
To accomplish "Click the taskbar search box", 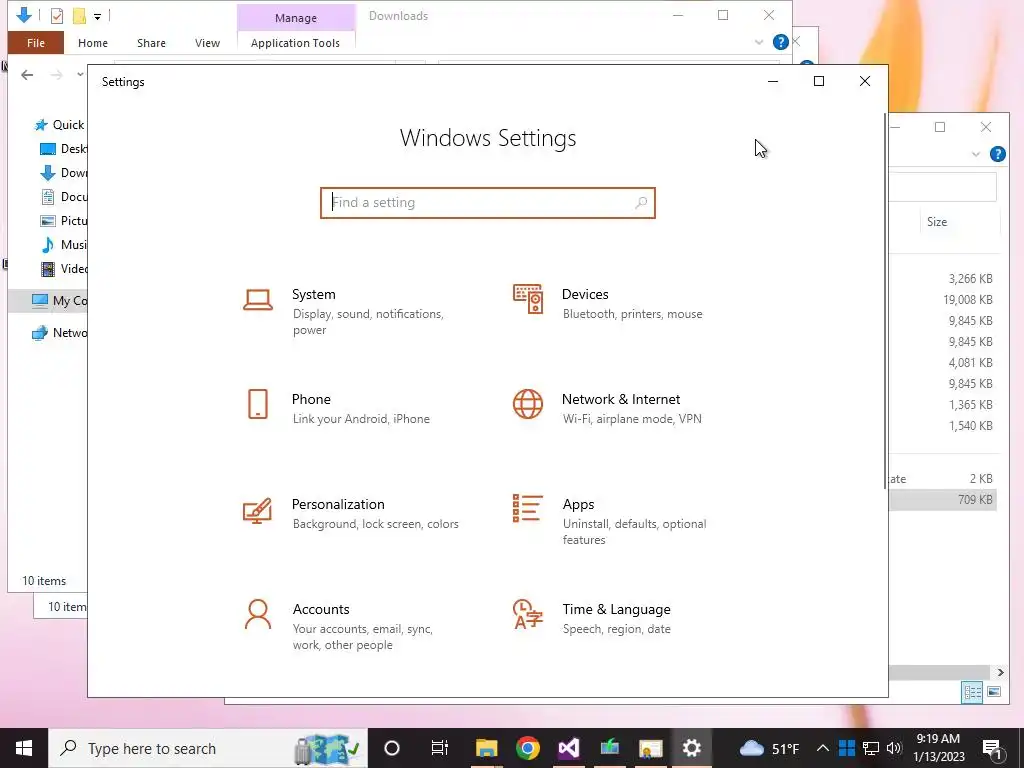I will pyautogui.click(x=208, y=748).
